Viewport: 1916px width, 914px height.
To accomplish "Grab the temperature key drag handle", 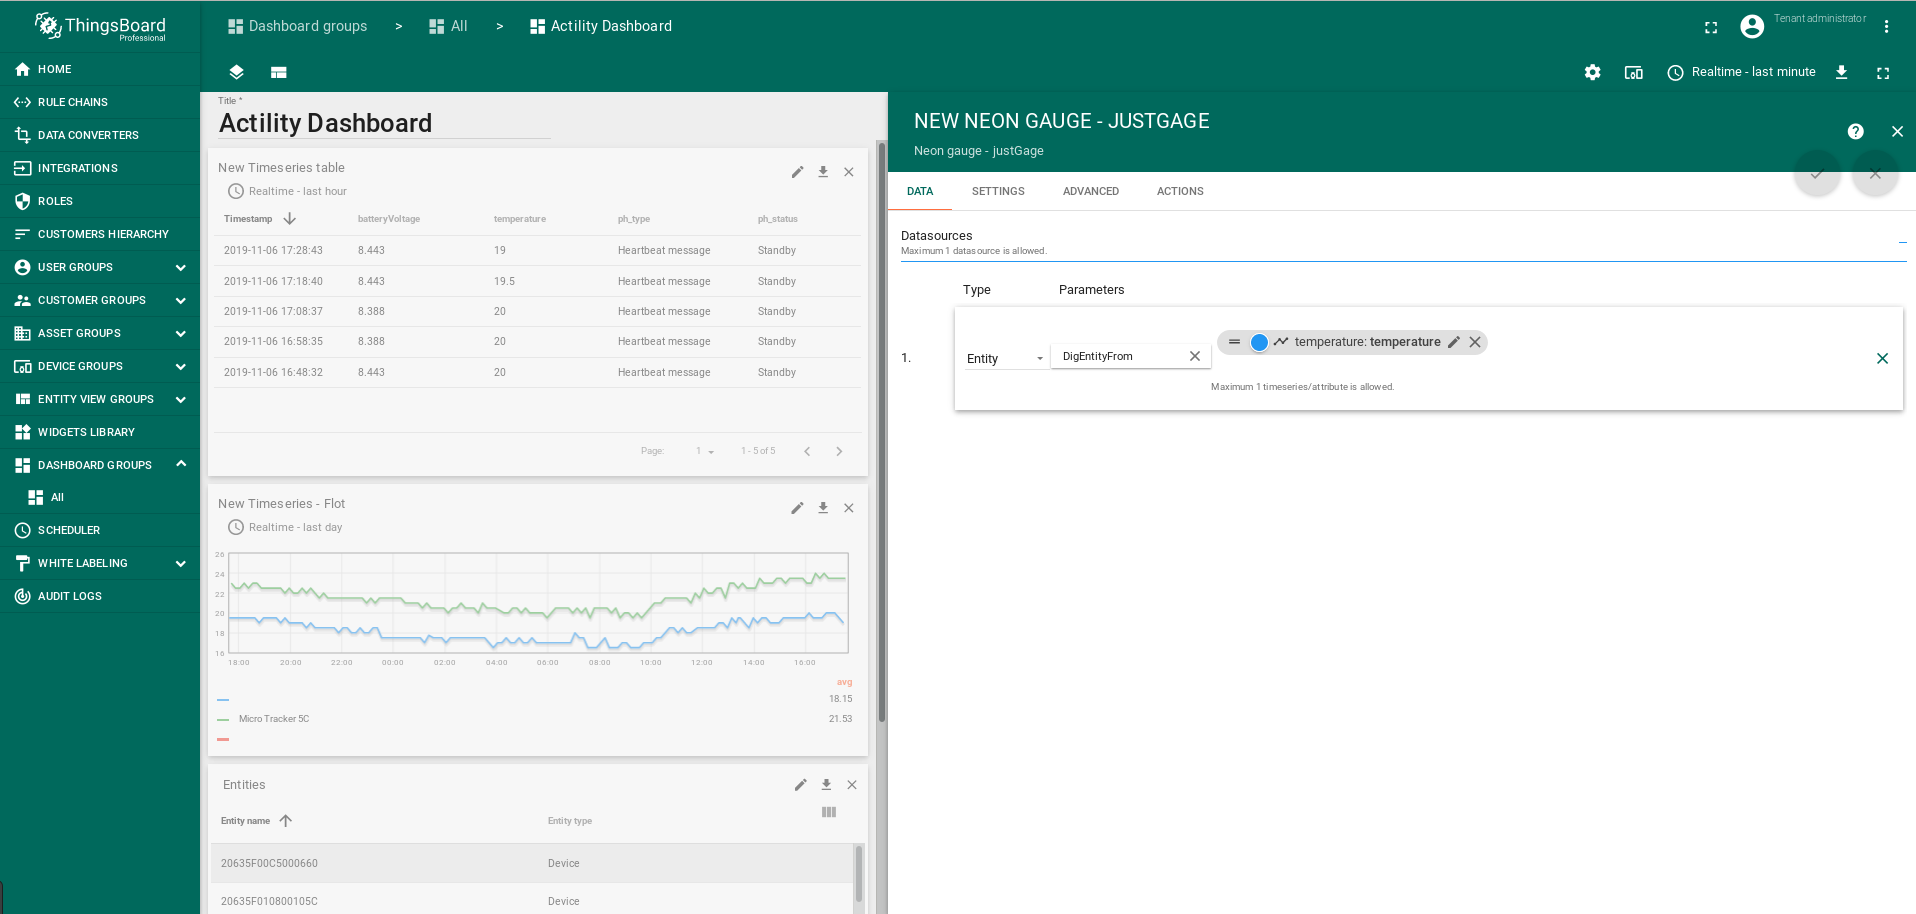I will 1234,342.
